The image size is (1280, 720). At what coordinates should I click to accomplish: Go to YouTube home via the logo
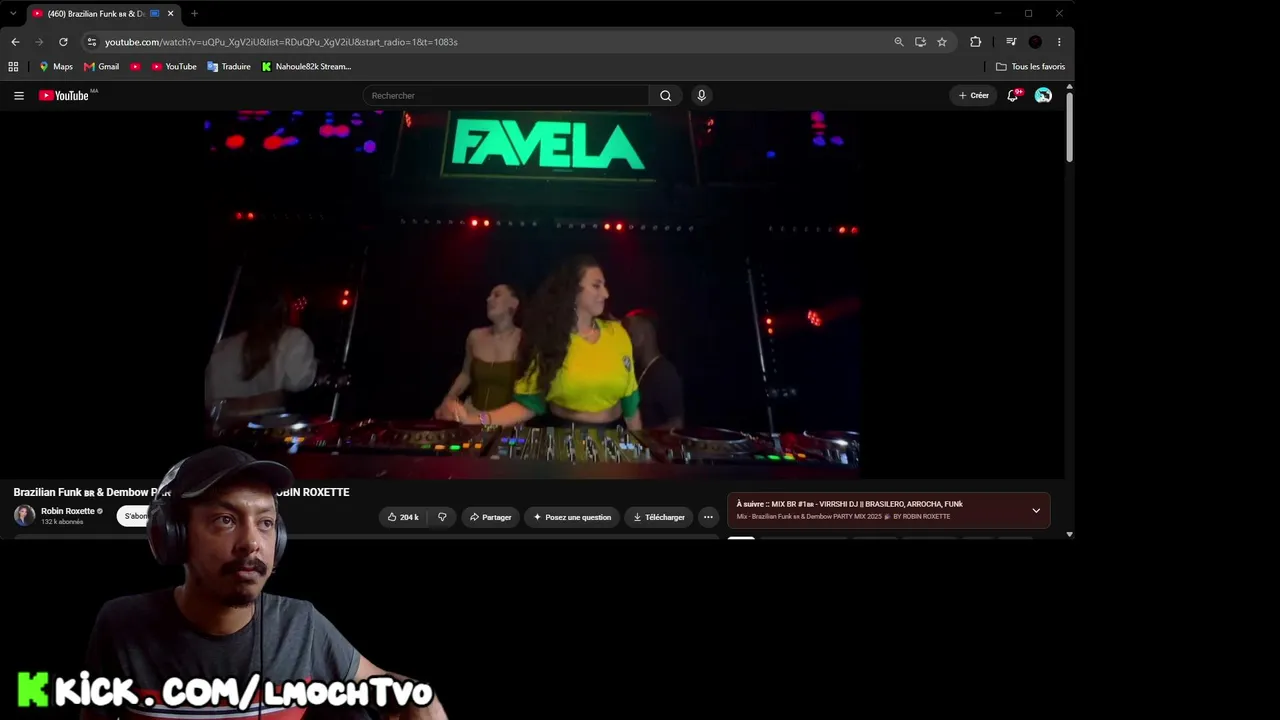pyautogui.click(x=64, y=96)
